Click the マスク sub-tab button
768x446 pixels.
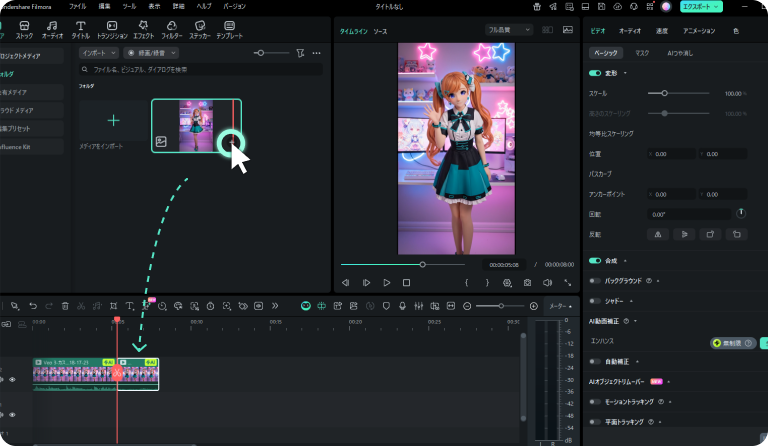click(642, 52)
